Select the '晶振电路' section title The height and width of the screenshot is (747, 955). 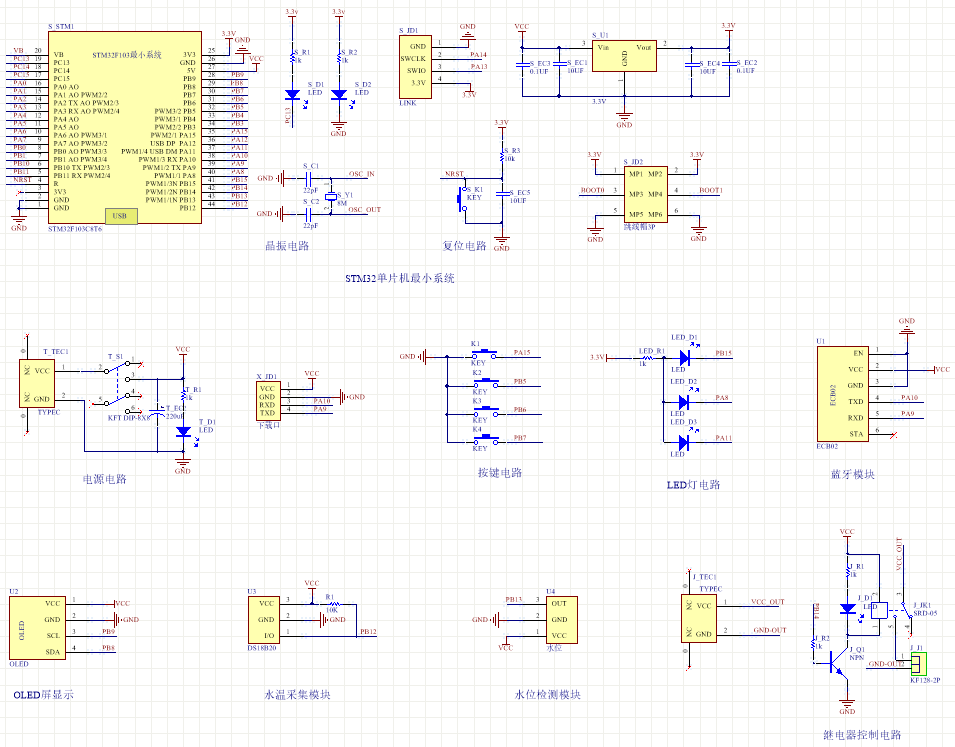click(x=287, y=246)
